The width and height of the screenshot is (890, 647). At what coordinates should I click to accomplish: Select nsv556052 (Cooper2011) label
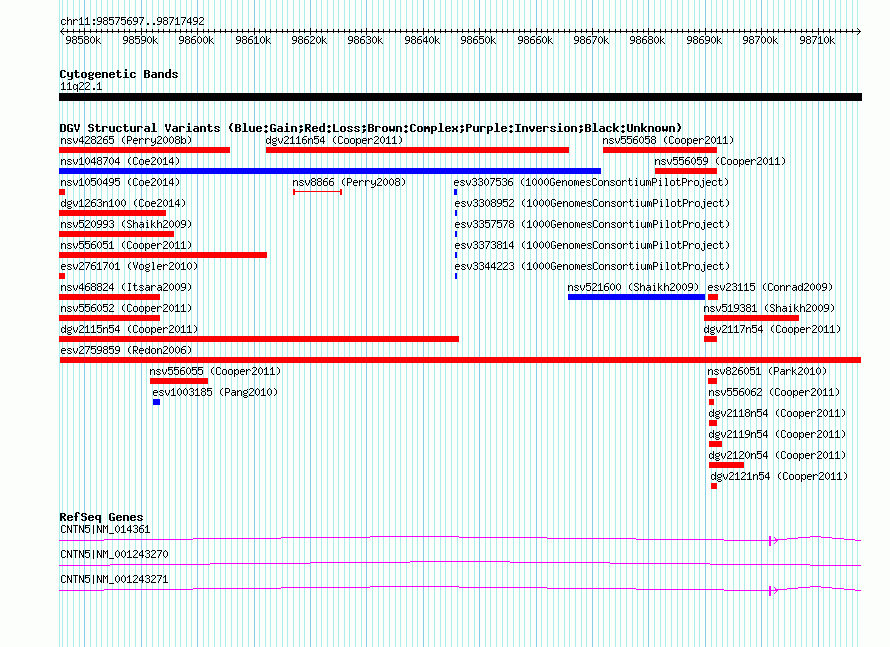pos(126,308)
